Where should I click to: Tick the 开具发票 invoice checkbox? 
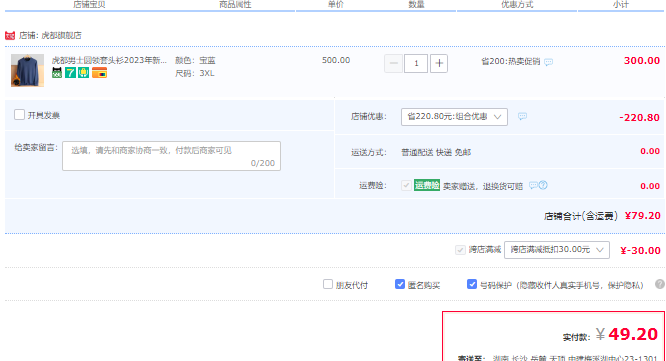click(x=19, y=115)
